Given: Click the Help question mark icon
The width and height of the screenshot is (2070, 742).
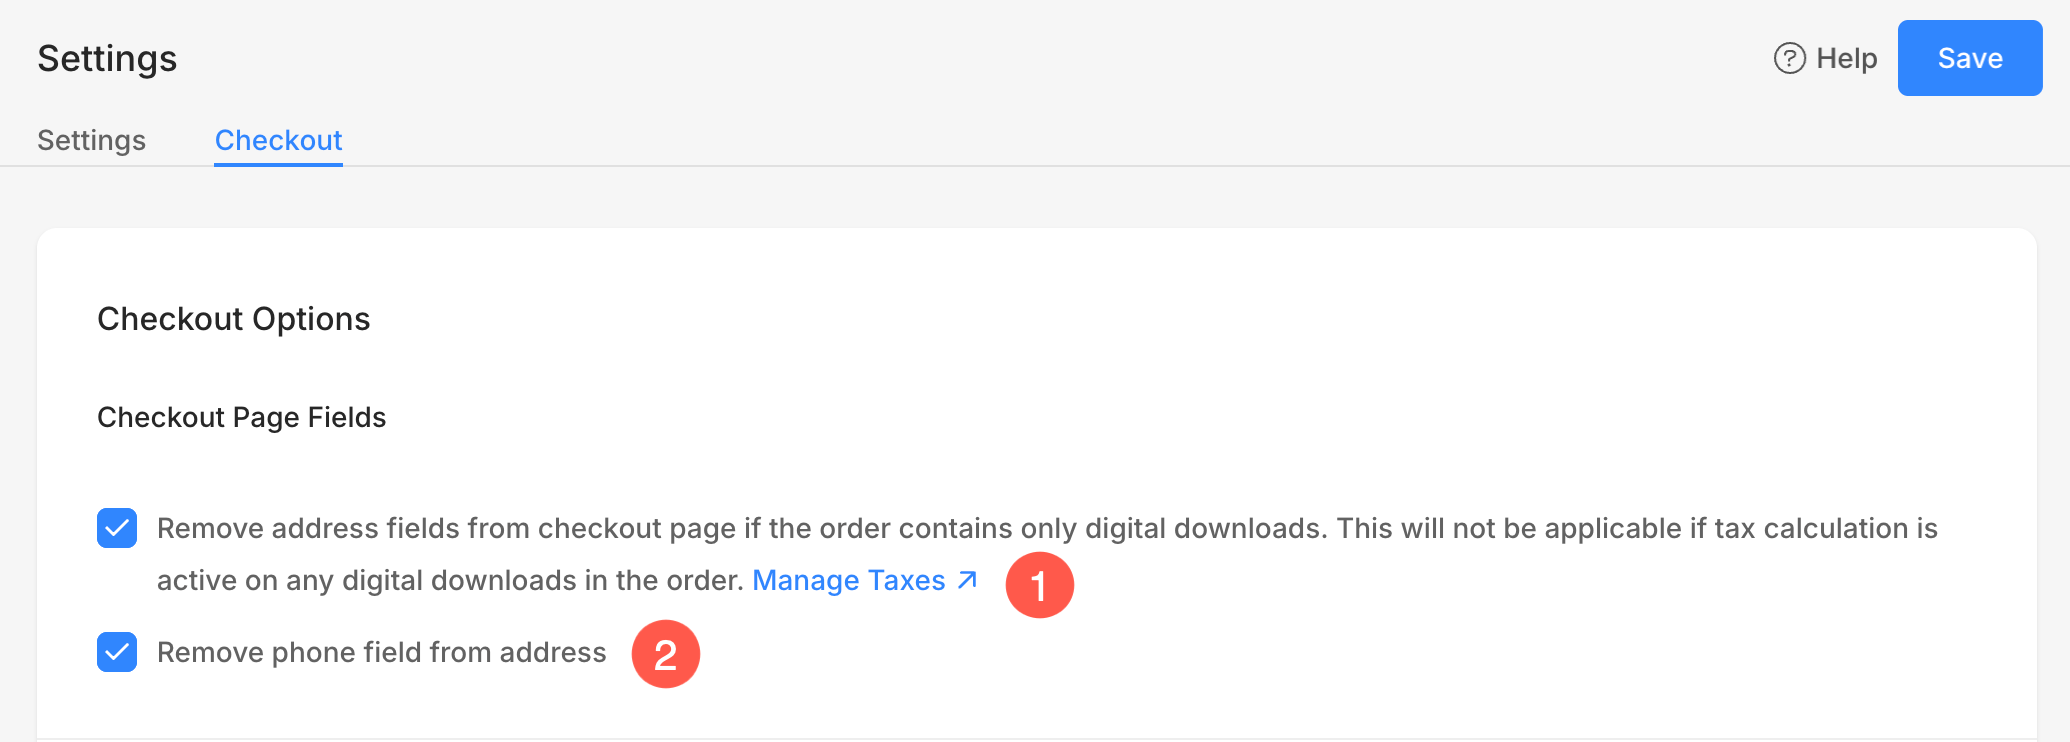Looking at the screenshot, I should coord(1789,59).
